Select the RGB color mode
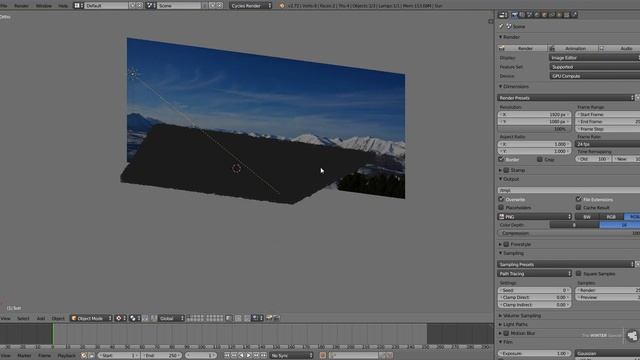The height and width of the screenshot is (360, 640). coord(611,217)
